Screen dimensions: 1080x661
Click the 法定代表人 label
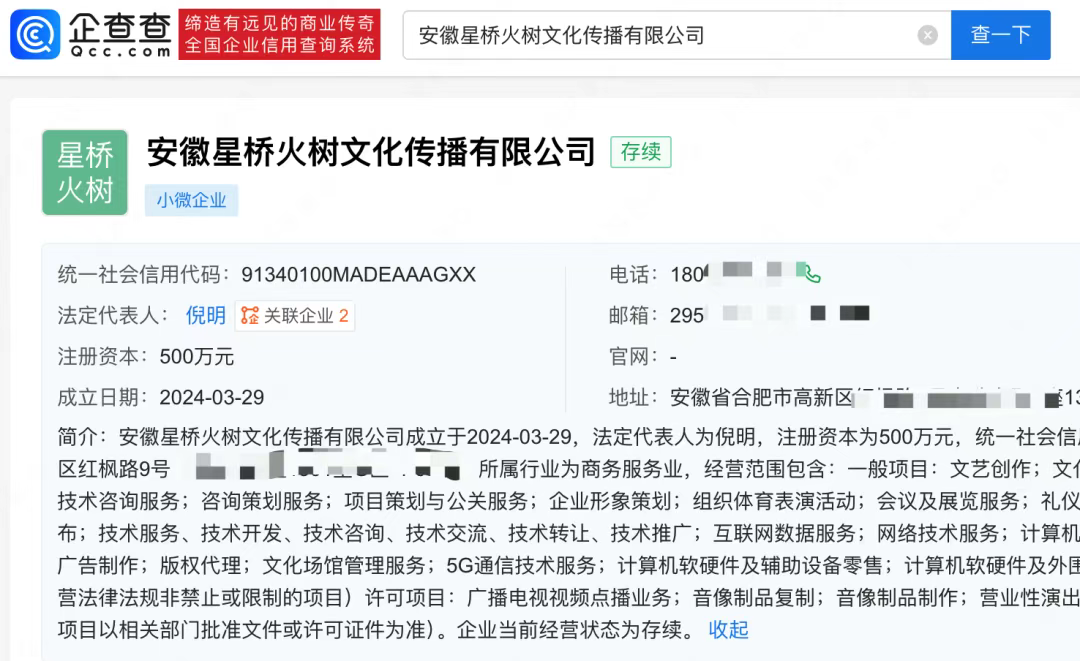tap(112, 315)
